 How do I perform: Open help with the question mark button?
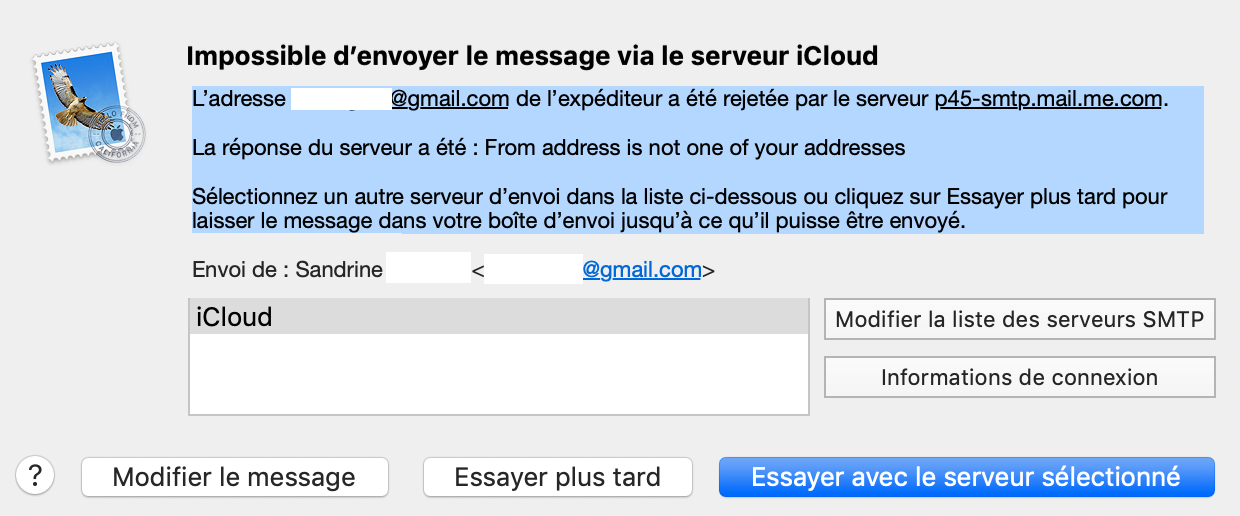tap(36, 475)
